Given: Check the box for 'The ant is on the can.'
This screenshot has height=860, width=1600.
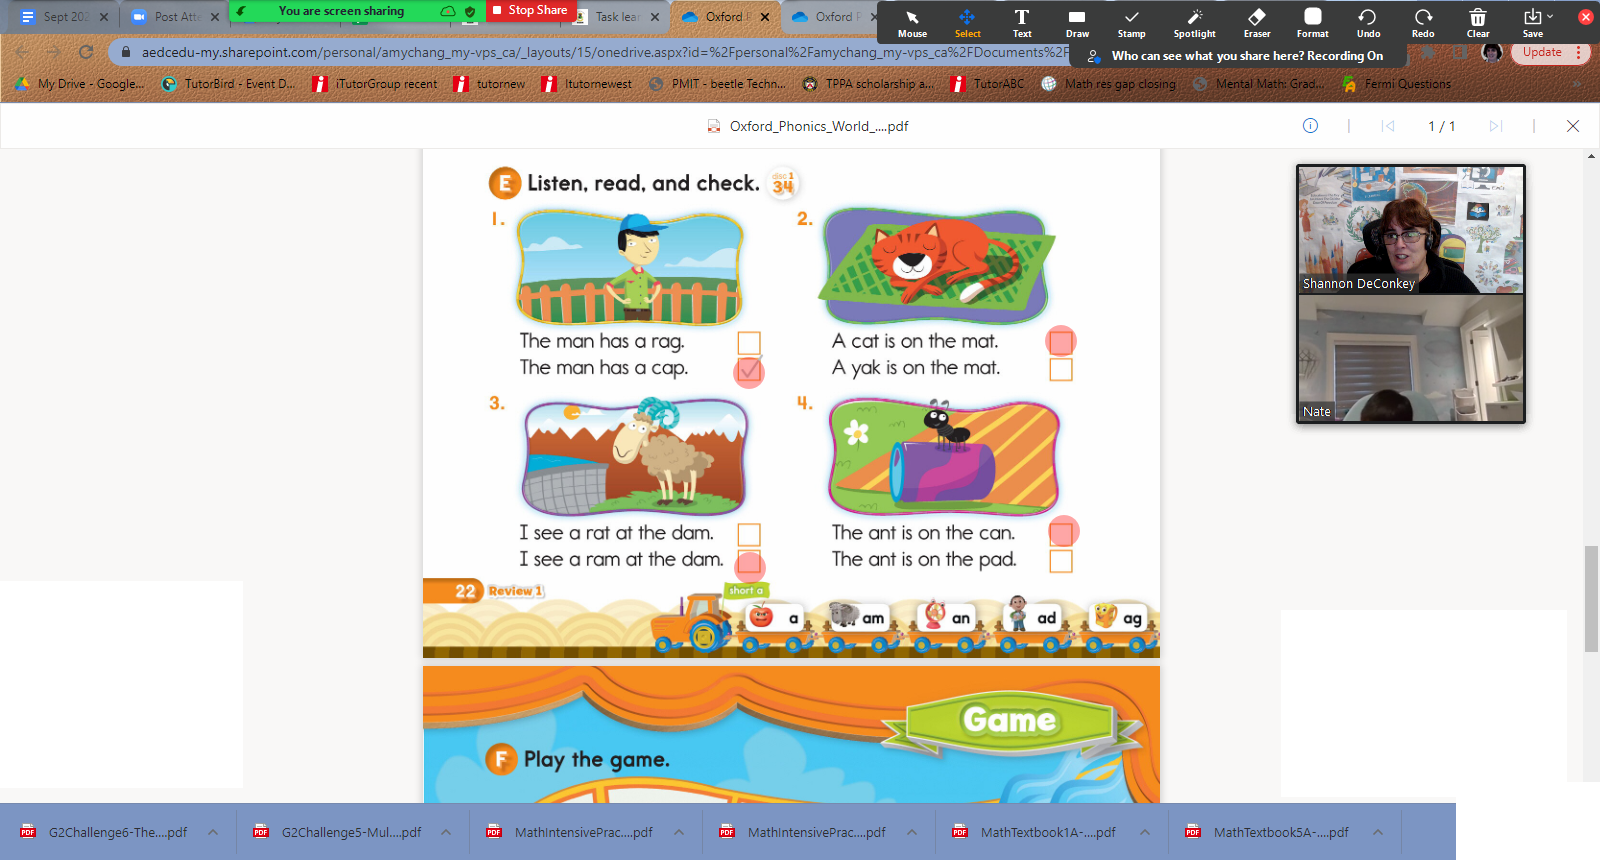Looking at the screenshot, I should click(1061, 534).
